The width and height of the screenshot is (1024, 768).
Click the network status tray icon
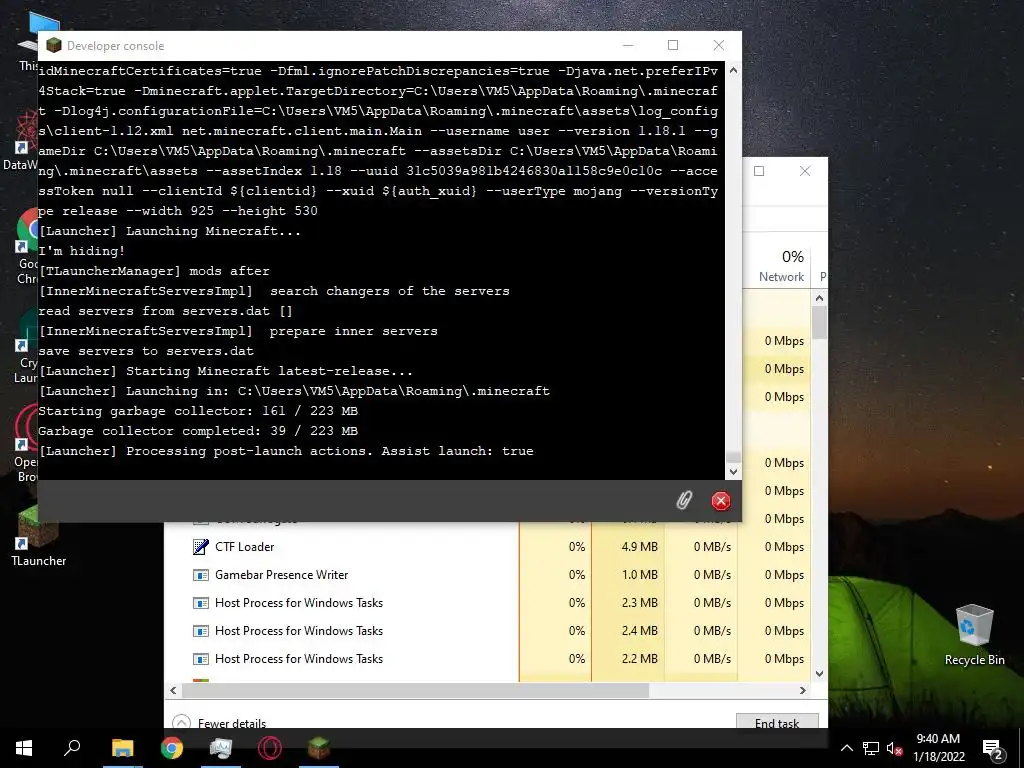[x=871, y=748]
